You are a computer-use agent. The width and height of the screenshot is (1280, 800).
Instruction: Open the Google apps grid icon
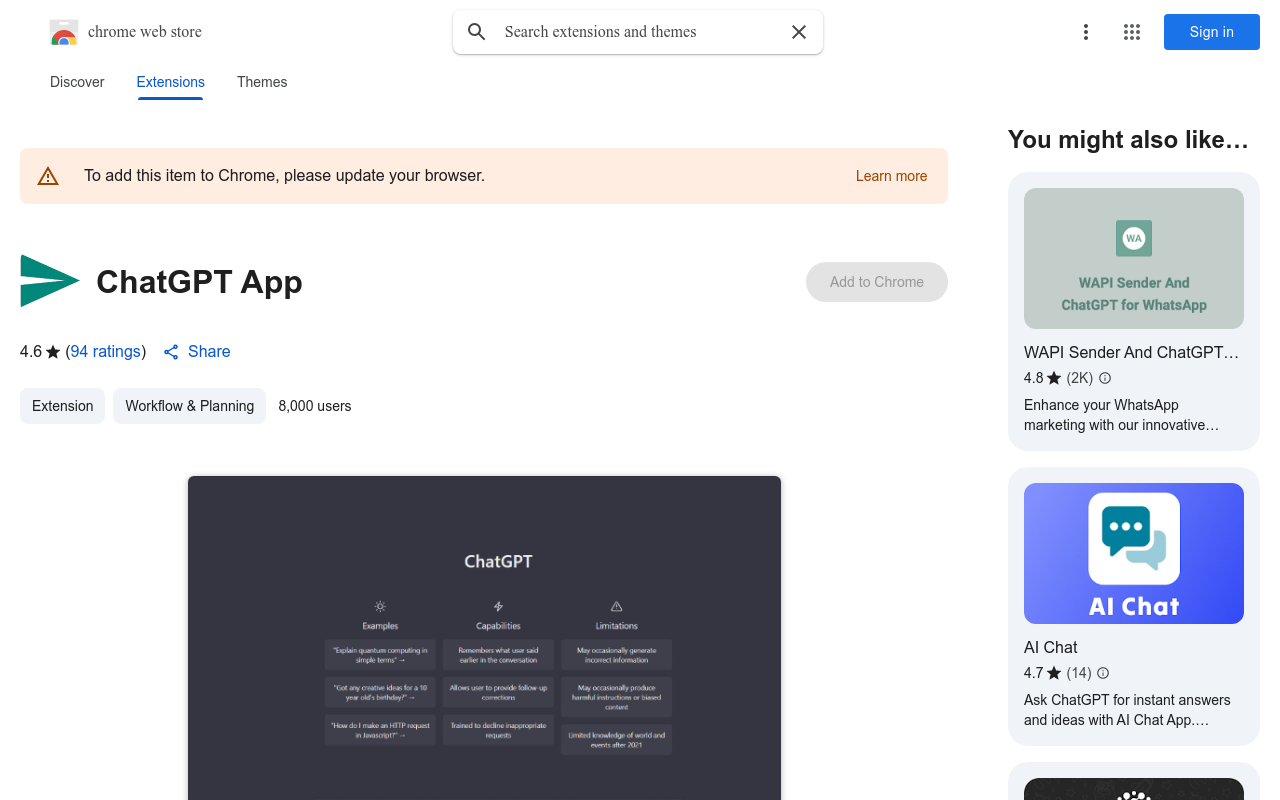(1132, 32)
